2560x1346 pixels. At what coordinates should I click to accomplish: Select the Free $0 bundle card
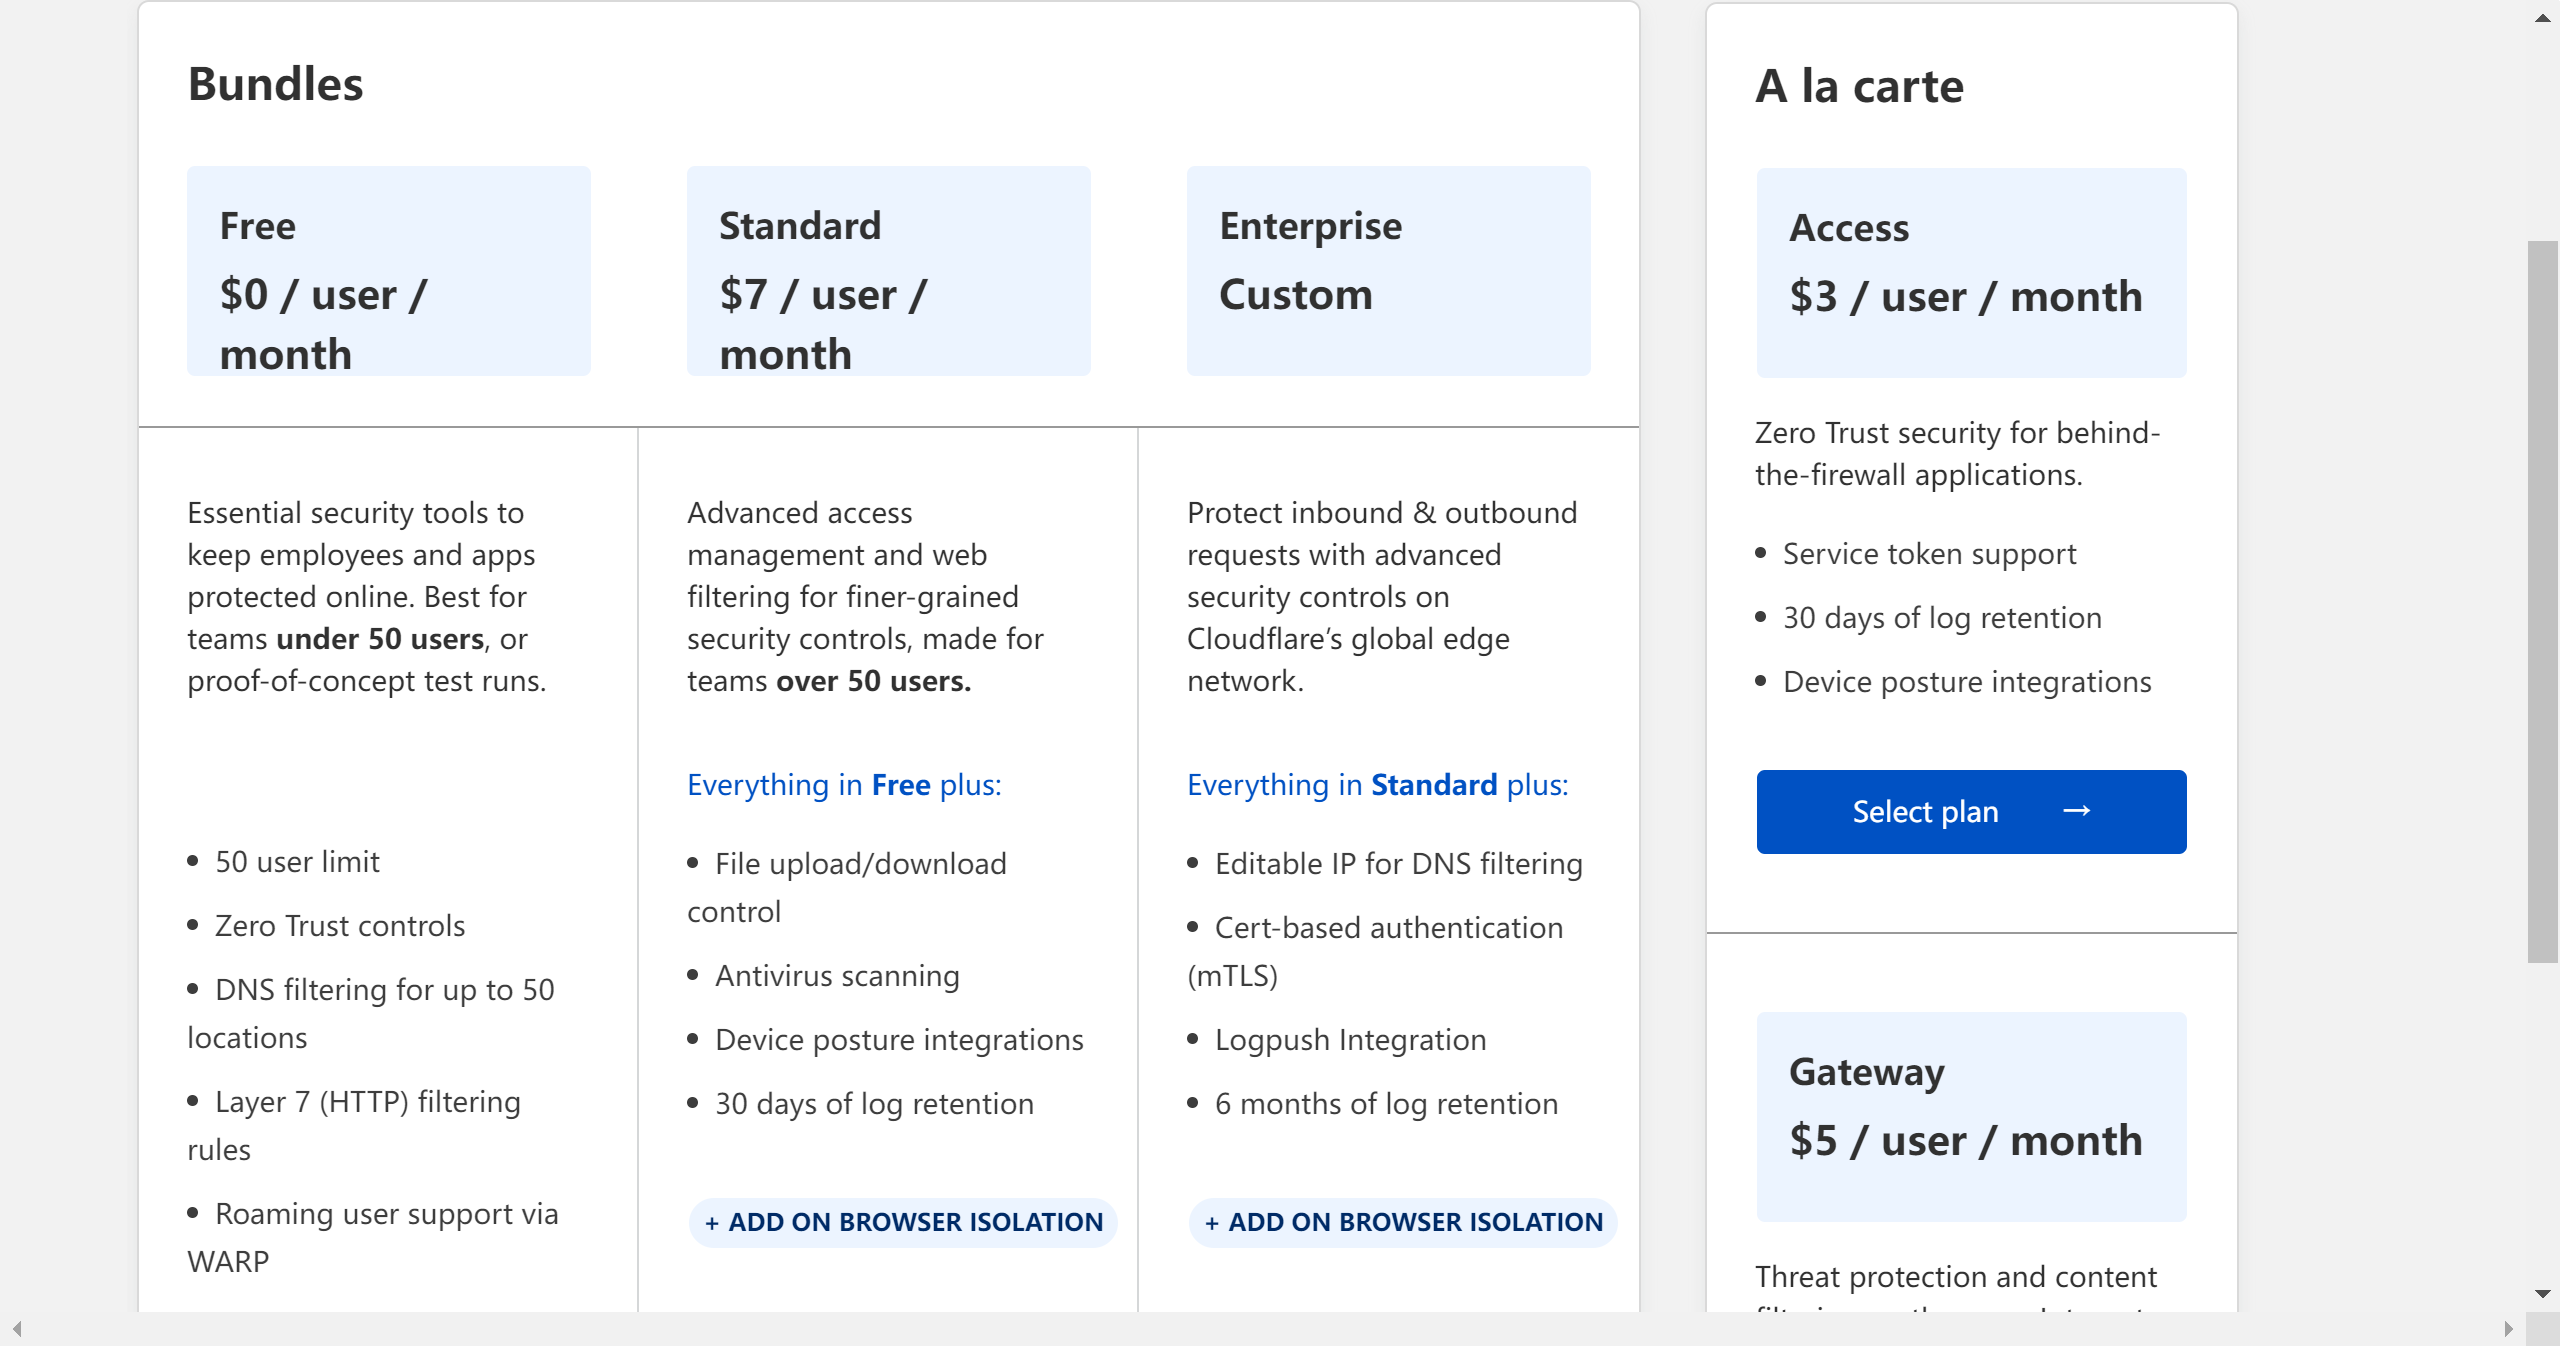pyautogui.click(x=388, y=271)
